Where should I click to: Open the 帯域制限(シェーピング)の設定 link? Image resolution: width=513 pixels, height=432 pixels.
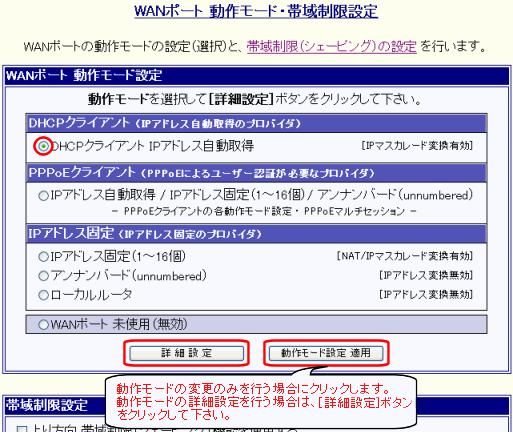(x=332, y=46)
